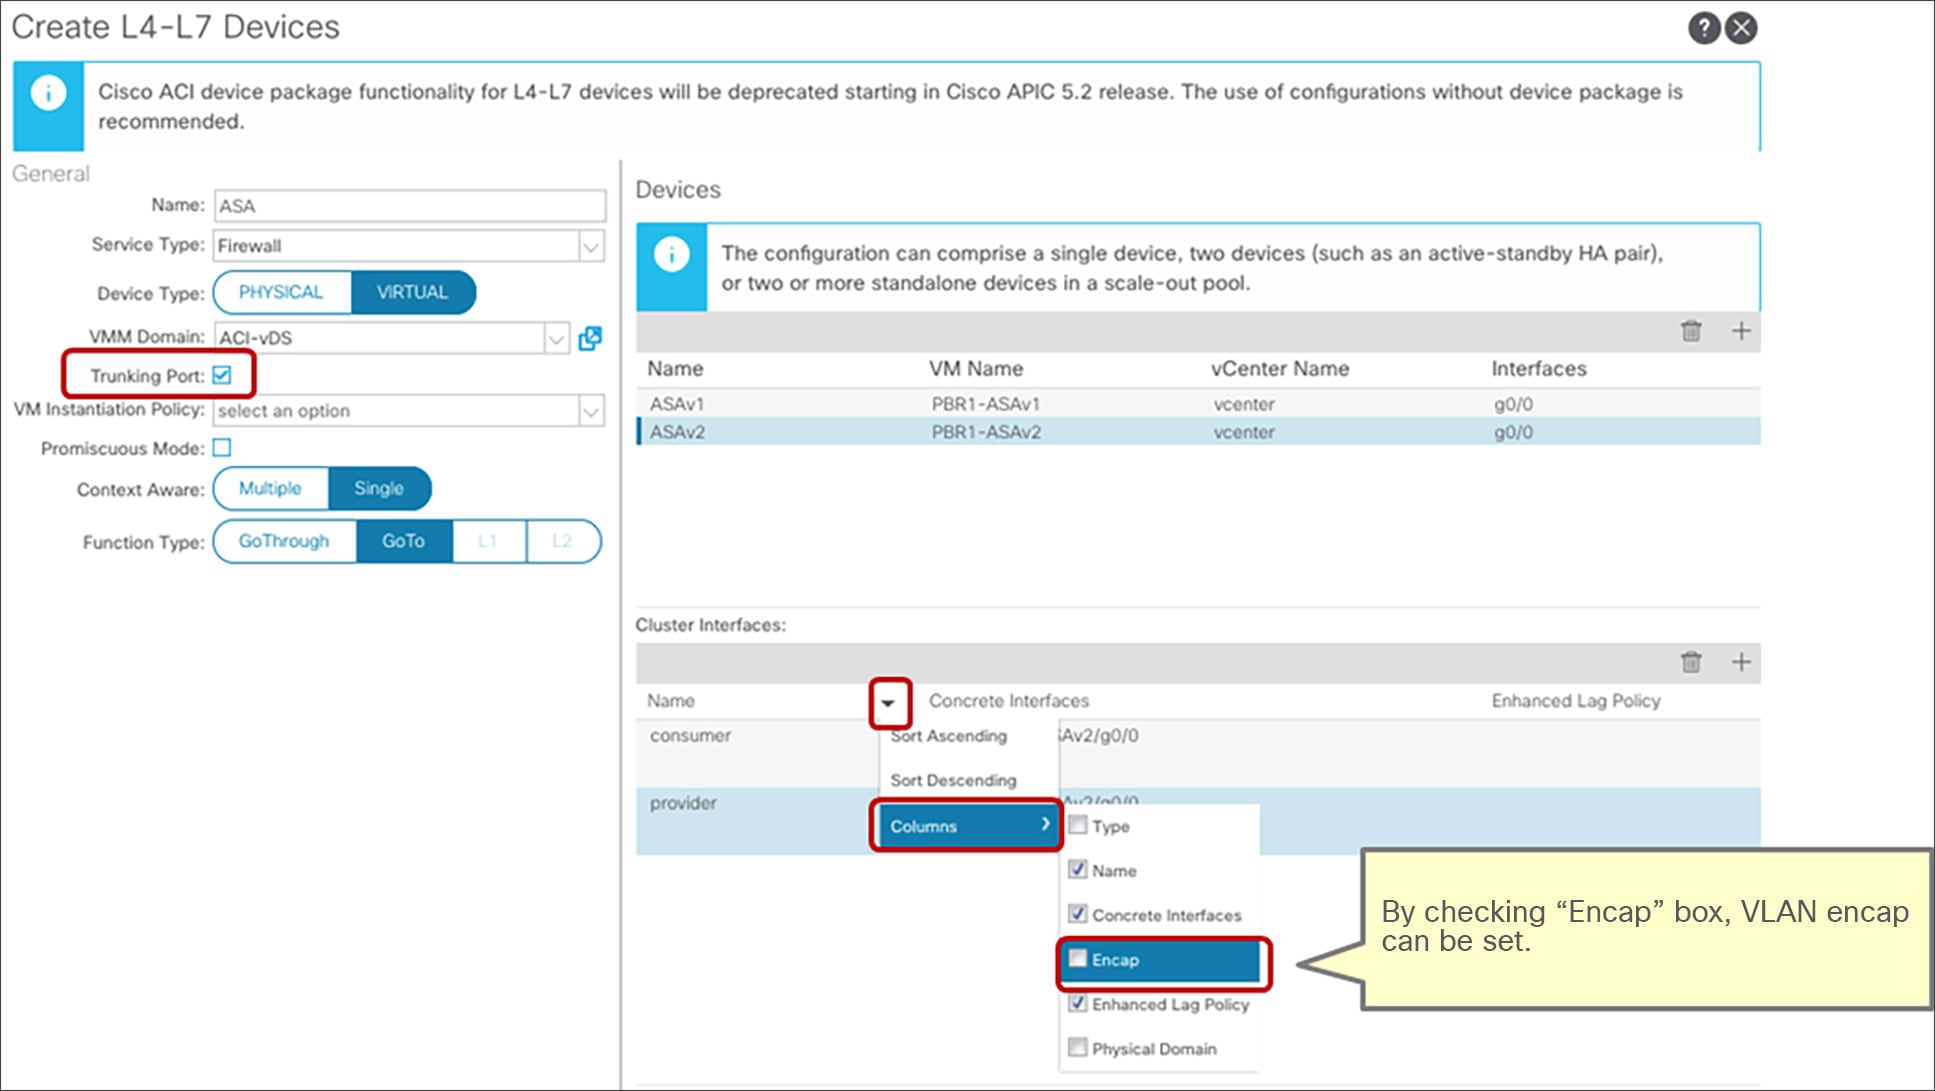Uncheck the Concrete Interfaces column checkbox
1935x1091 pixels.
pyautogui.click(x=1077, y=913)
